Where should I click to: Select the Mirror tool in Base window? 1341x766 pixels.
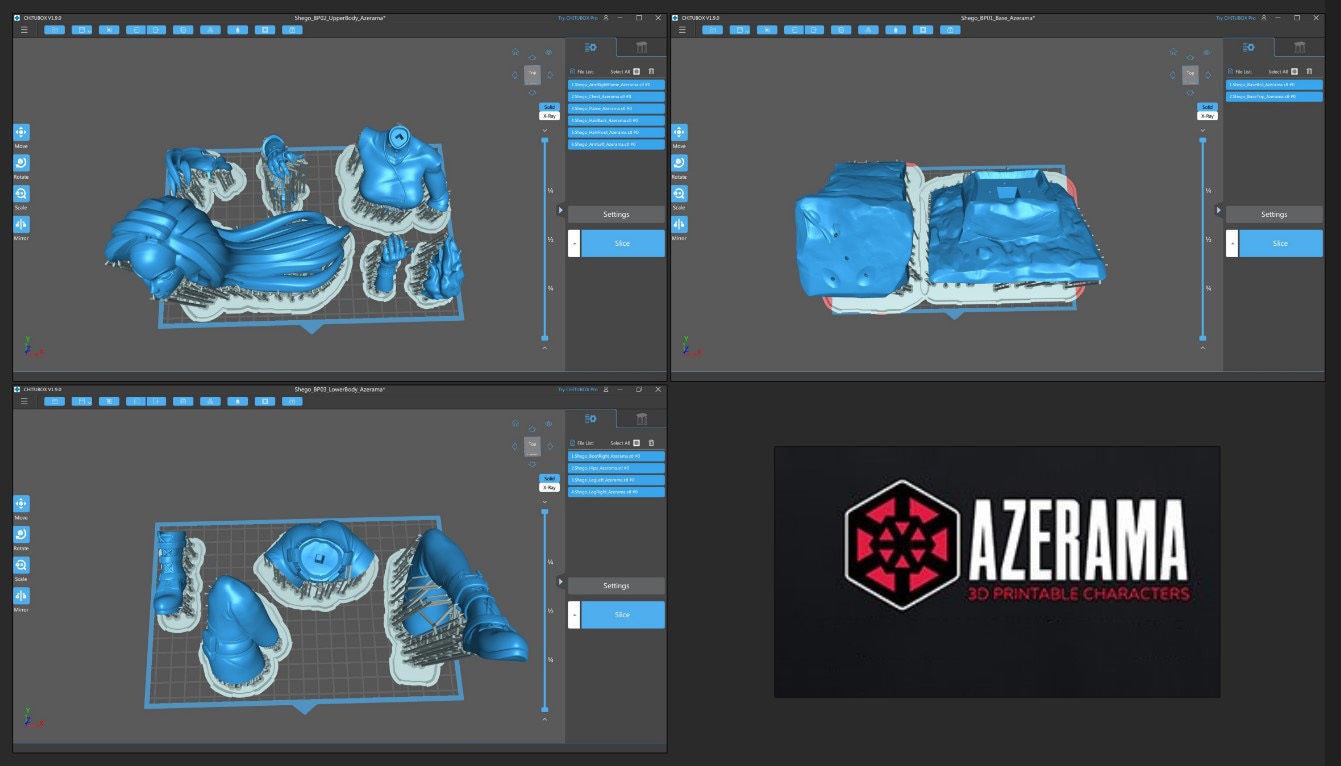[x=679, y=225]
